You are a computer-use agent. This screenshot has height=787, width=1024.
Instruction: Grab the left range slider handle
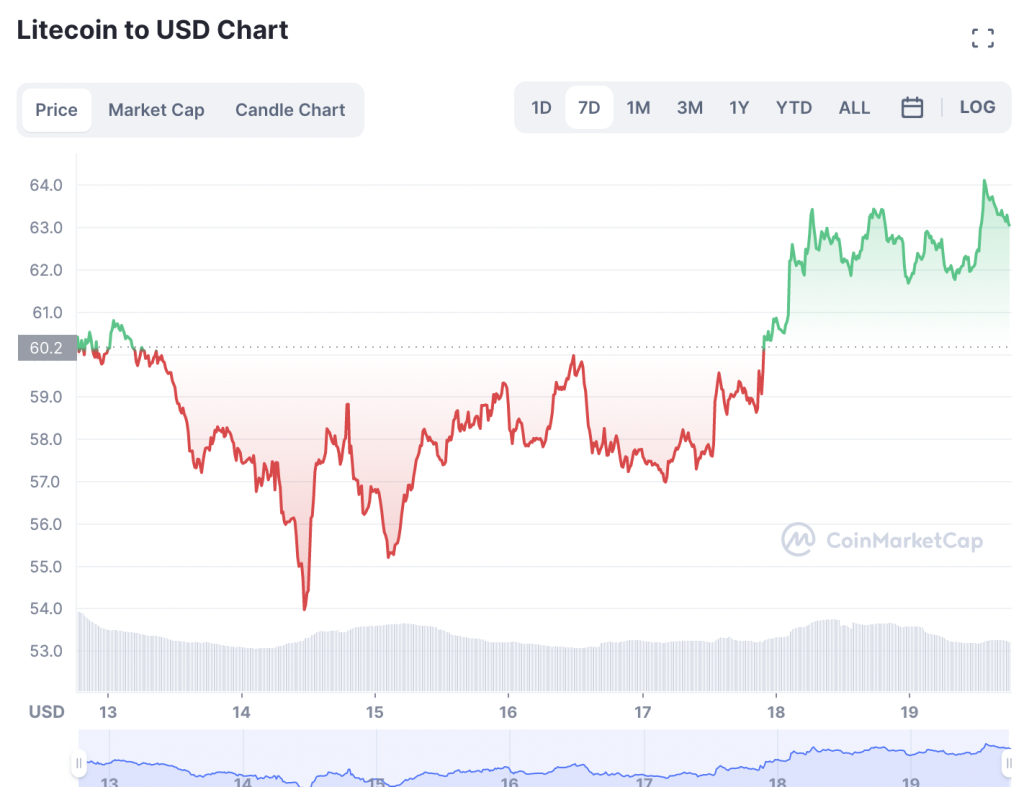pyautogui.click(x=79, y=764)
